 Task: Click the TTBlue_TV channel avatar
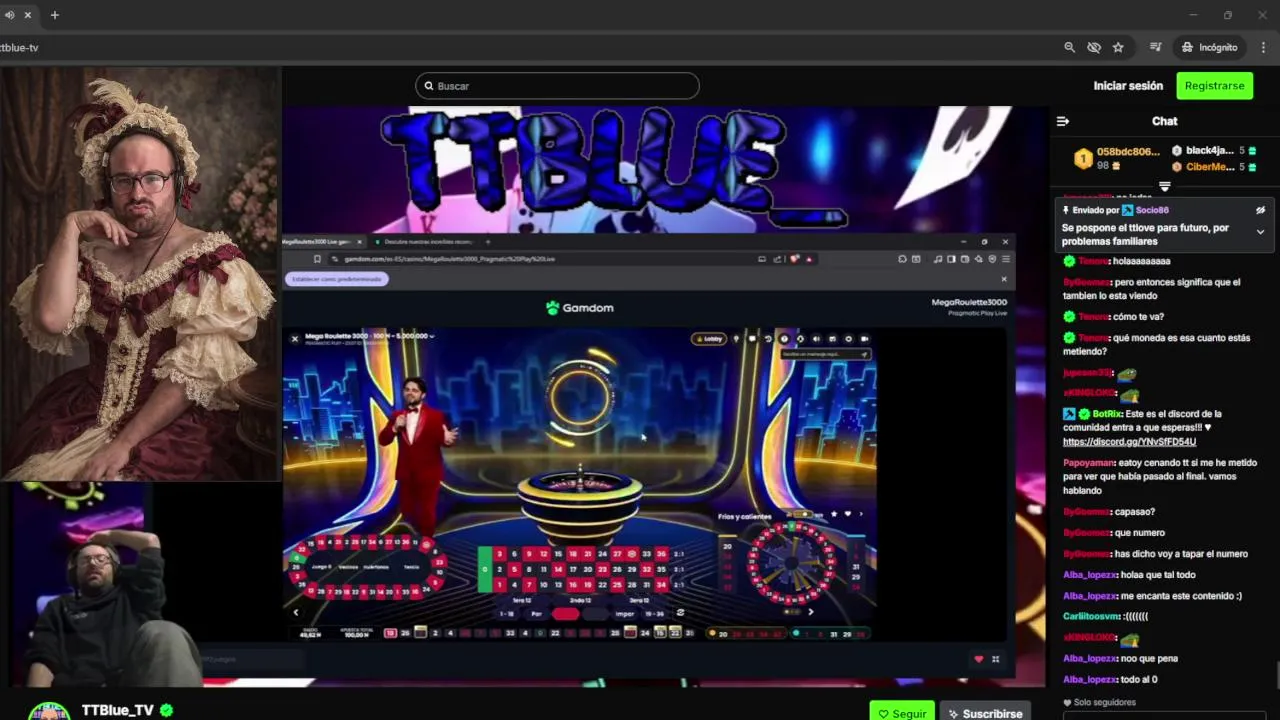49,711
